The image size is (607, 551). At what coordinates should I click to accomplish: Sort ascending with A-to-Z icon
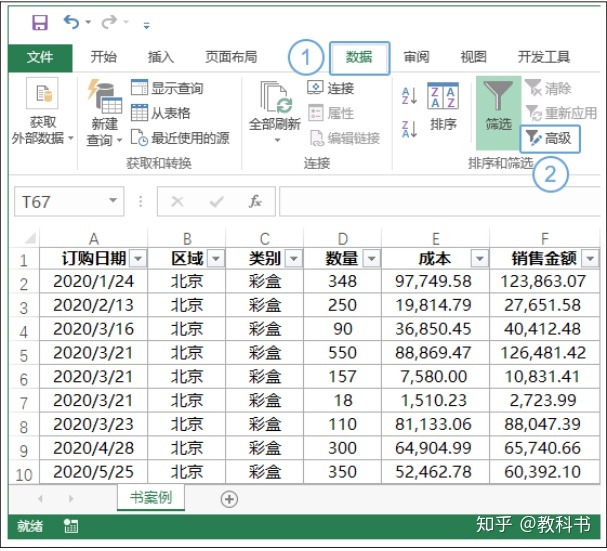coord(409,96)
